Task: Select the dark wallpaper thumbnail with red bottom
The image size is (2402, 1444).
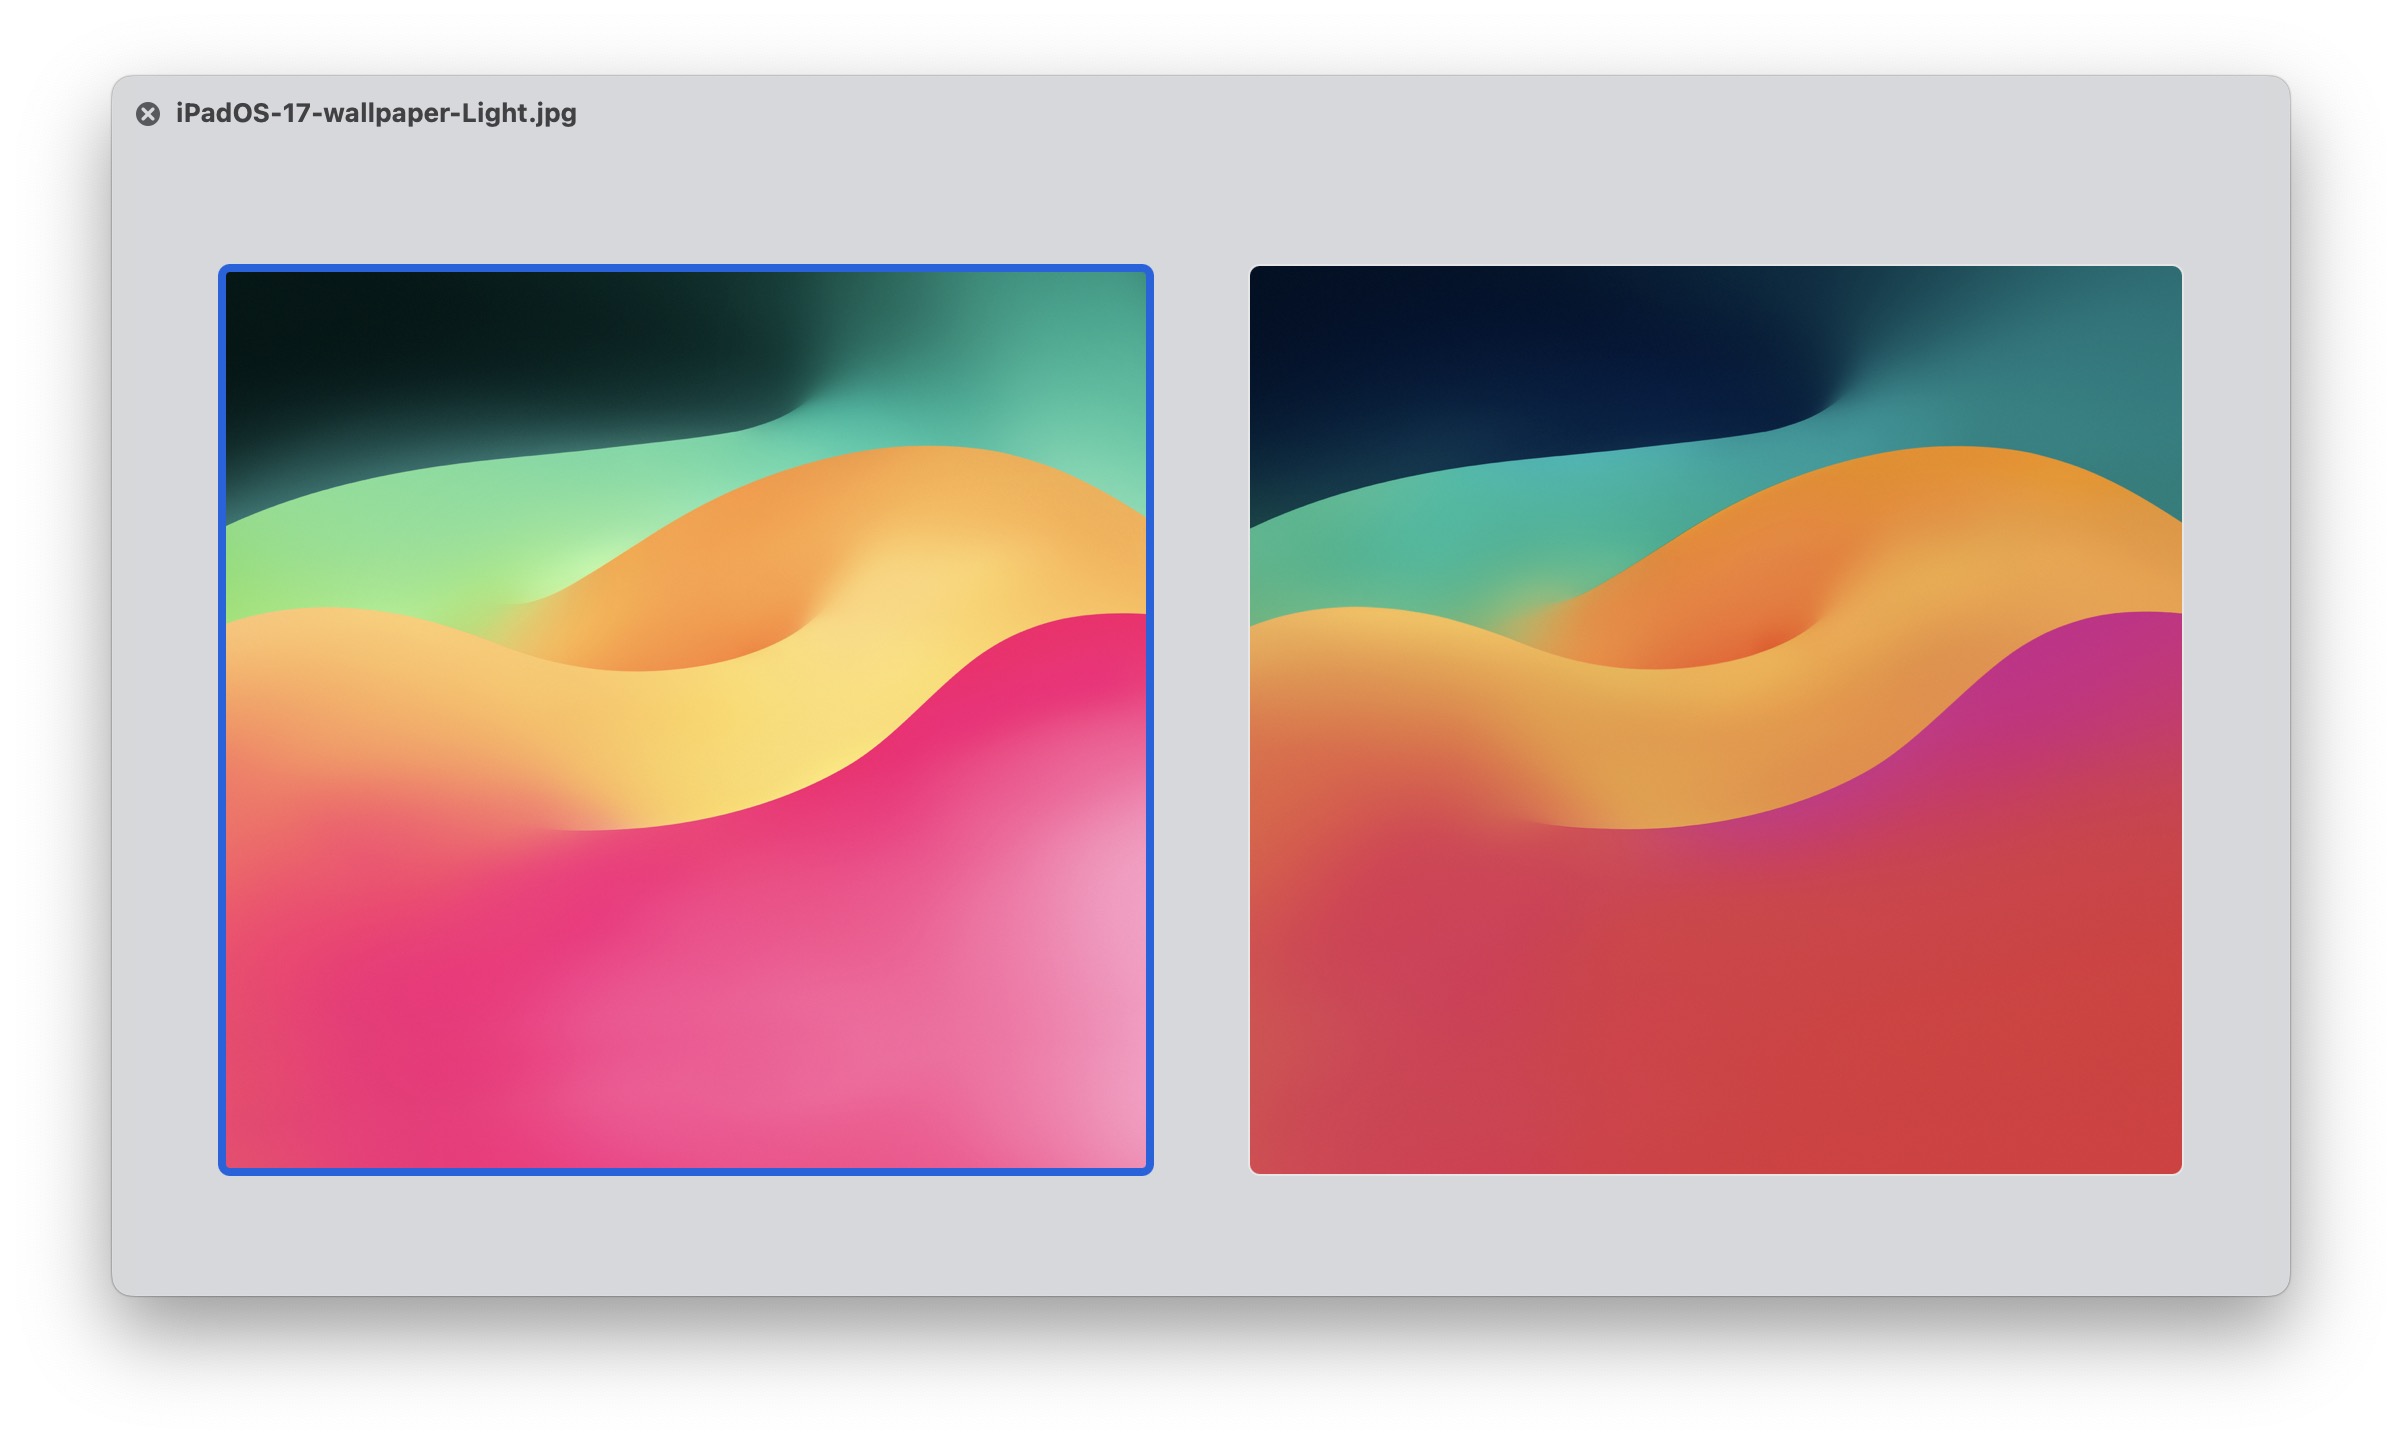Action: tap(1716, 720)
